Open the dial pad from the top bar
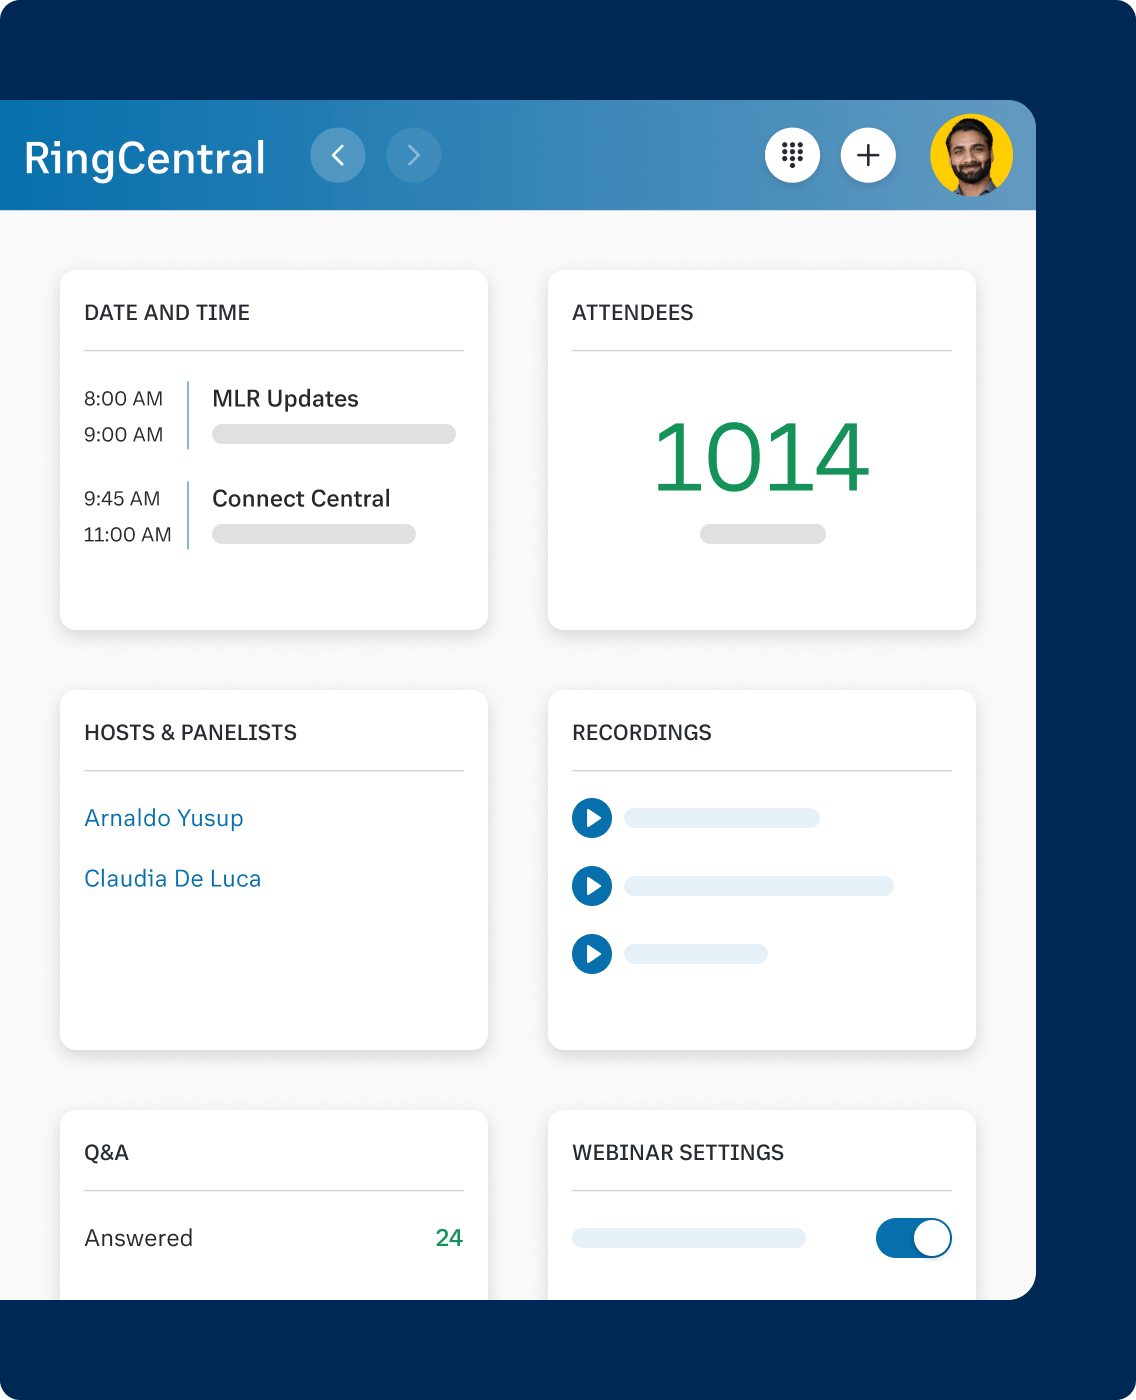The width and height of the screenshot is (1136, 1400). click(792, 155)
